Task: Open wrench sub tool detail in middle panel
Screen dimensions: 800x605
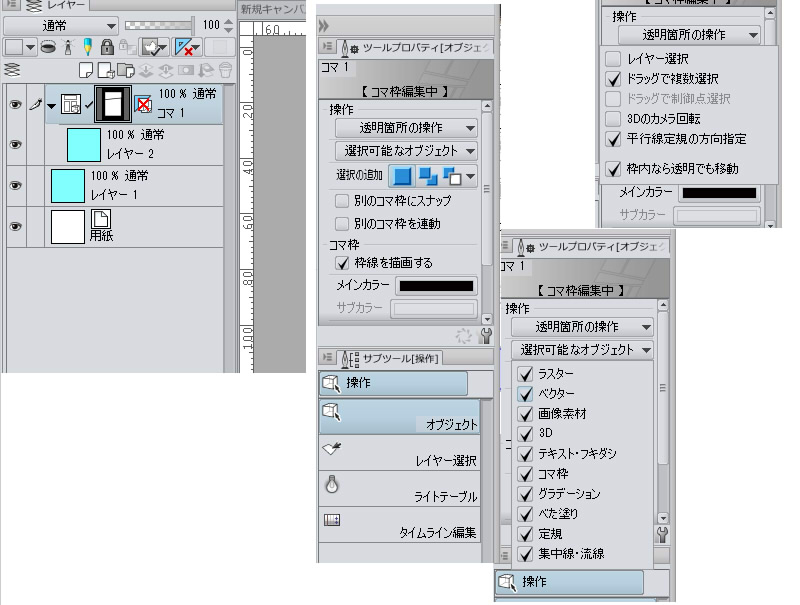Action: 486,336
